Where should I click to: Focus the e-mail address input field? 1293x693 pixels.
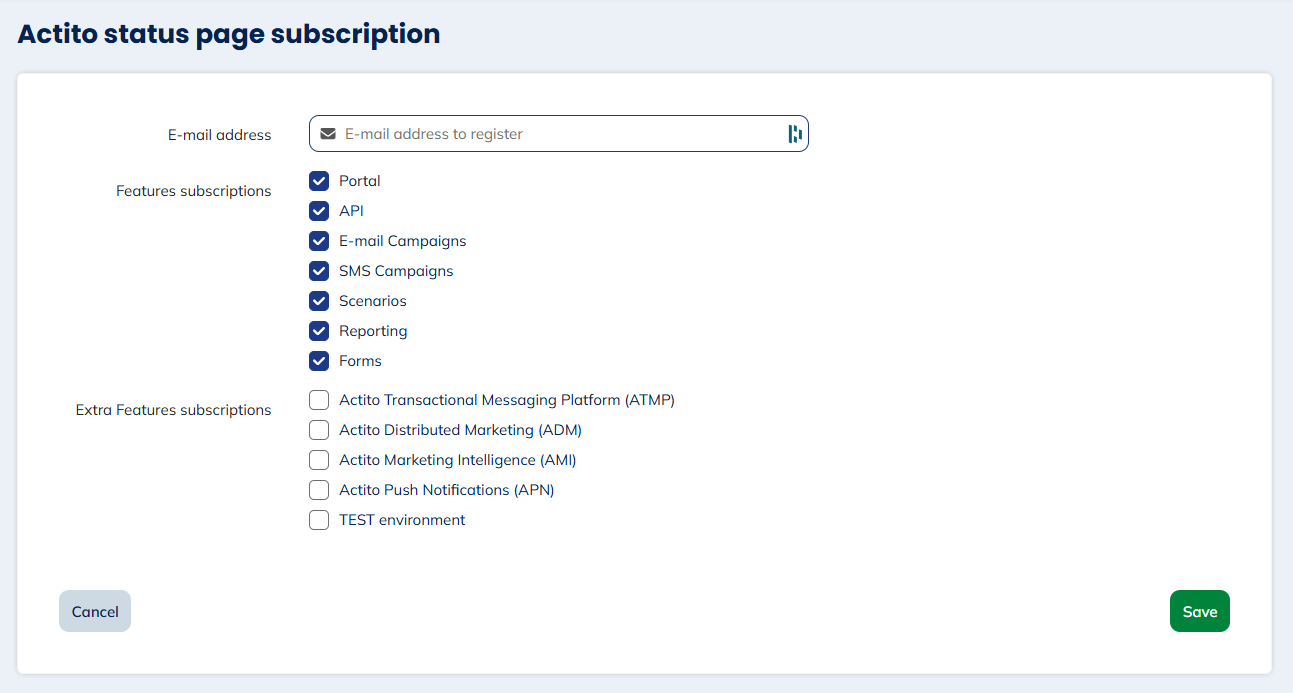560,133
